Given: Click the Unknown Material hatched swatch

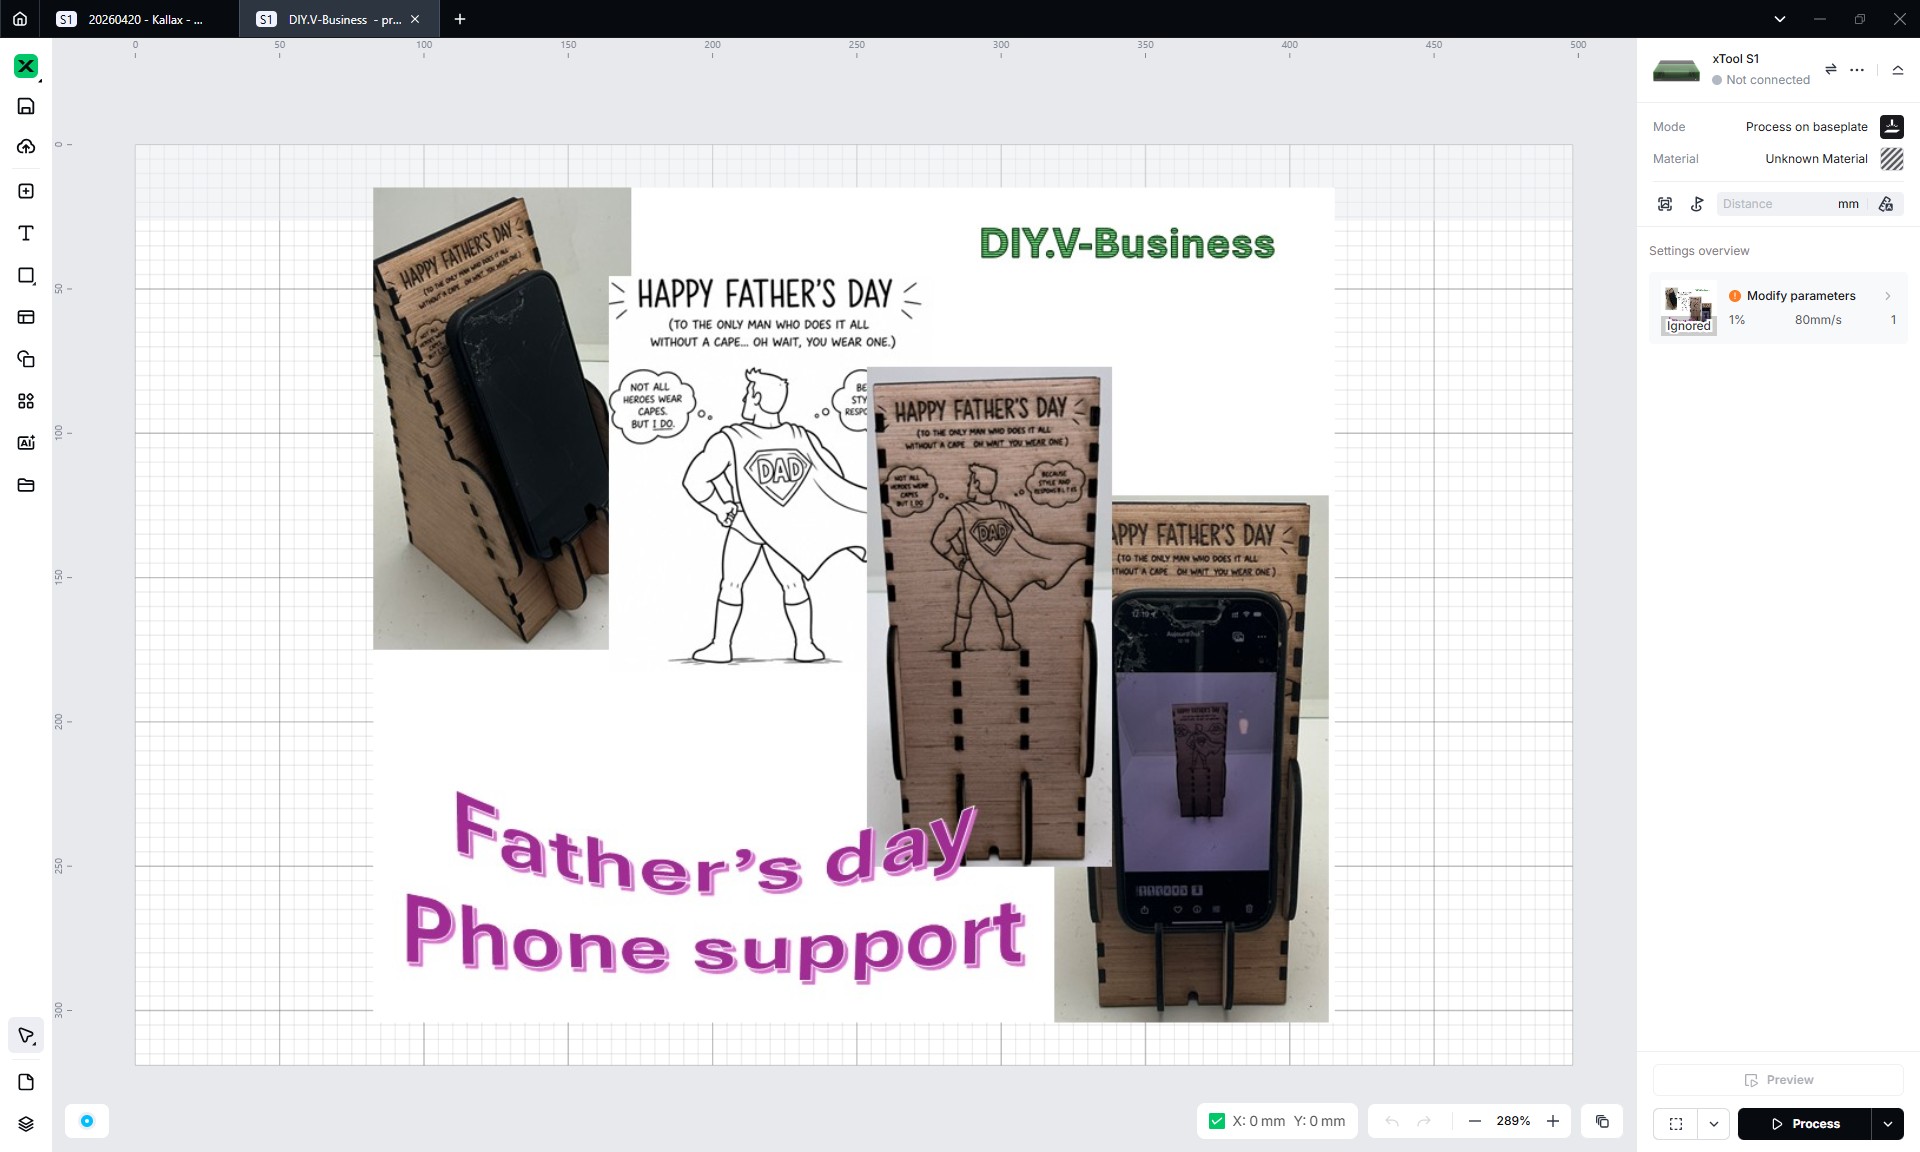Looking at the screenshot, I should (1892, 159).
